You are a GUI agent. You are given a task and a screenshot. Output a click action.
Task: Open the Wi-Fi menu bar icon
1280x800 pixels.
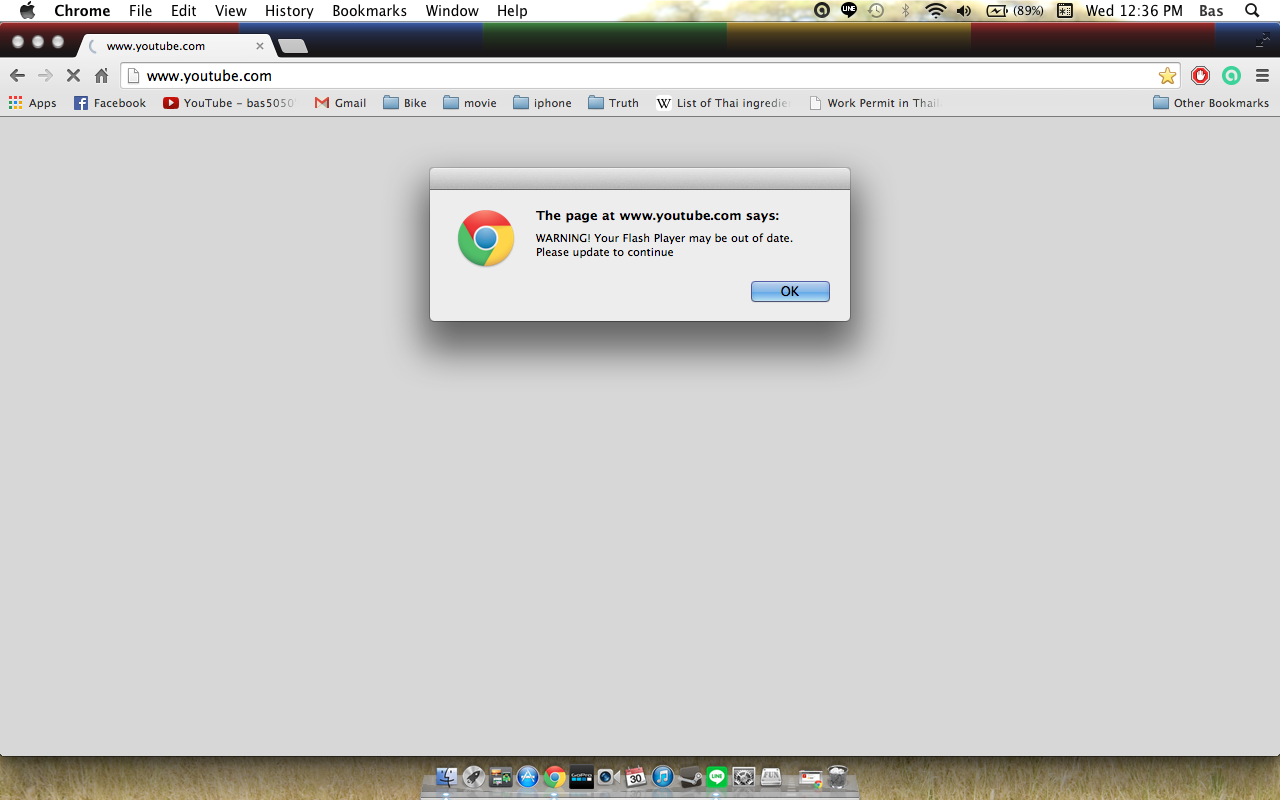click(935, 11)
